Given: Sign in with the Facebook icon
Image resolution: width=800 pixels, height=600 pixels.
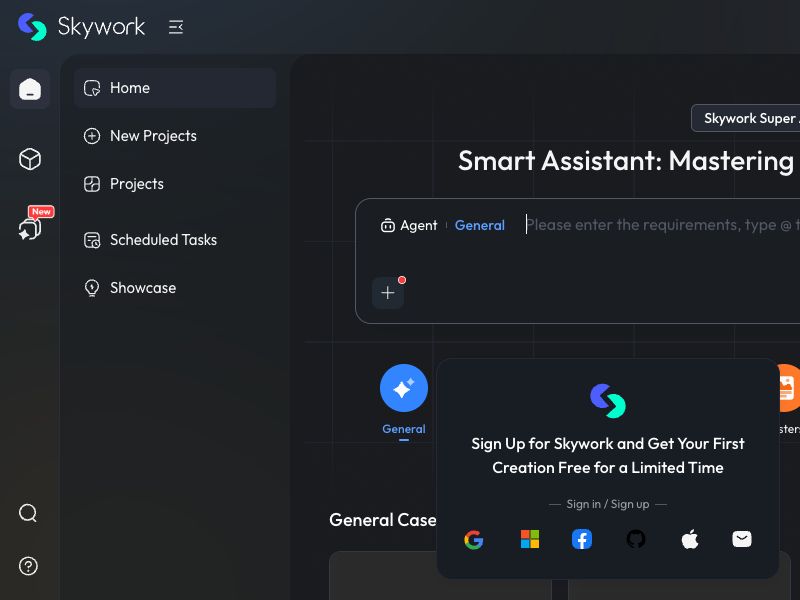Looking at the screenshot, I should coord(582,539).
